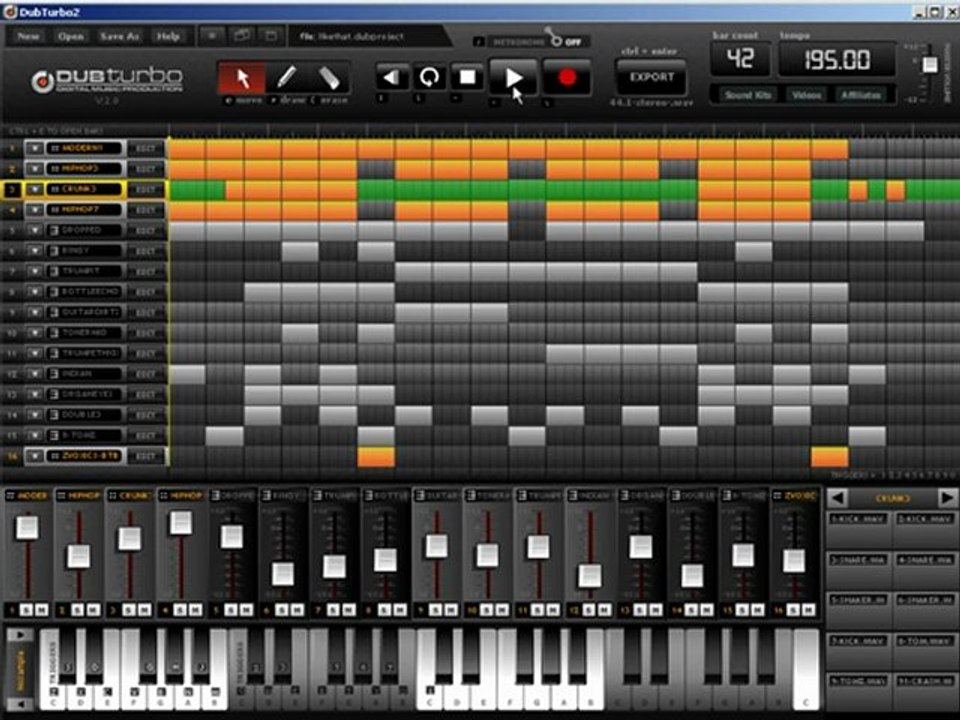This screenshot has height=720, width=960.
Task: Rewind to start with back arrow
Action: tap(391, 77)
